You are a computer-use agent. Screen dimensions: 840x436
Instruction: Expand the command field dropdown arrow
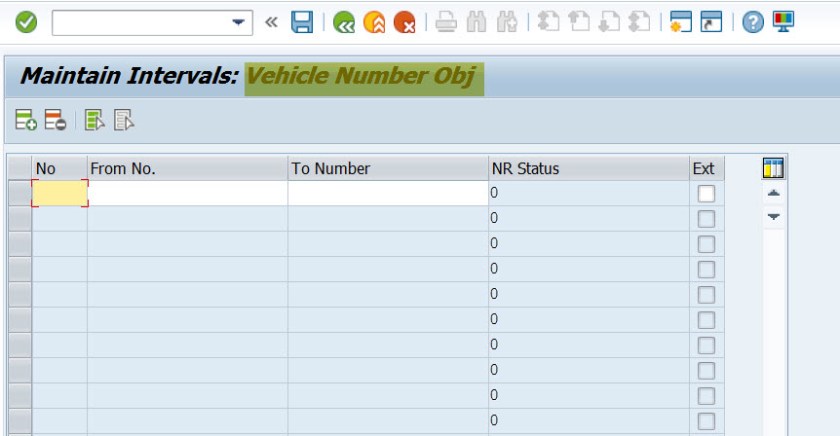[238, 22]
